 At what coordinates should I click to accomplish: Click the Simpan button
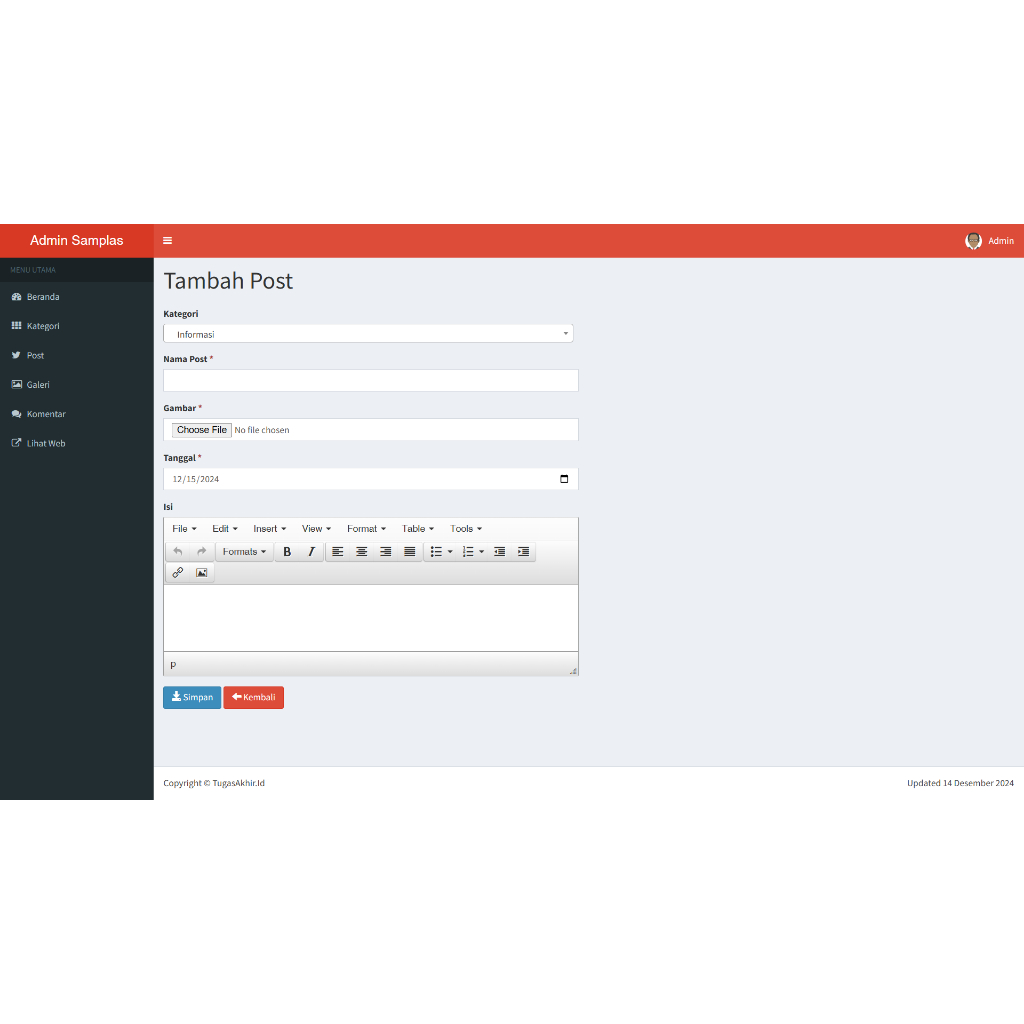(192, 697)
